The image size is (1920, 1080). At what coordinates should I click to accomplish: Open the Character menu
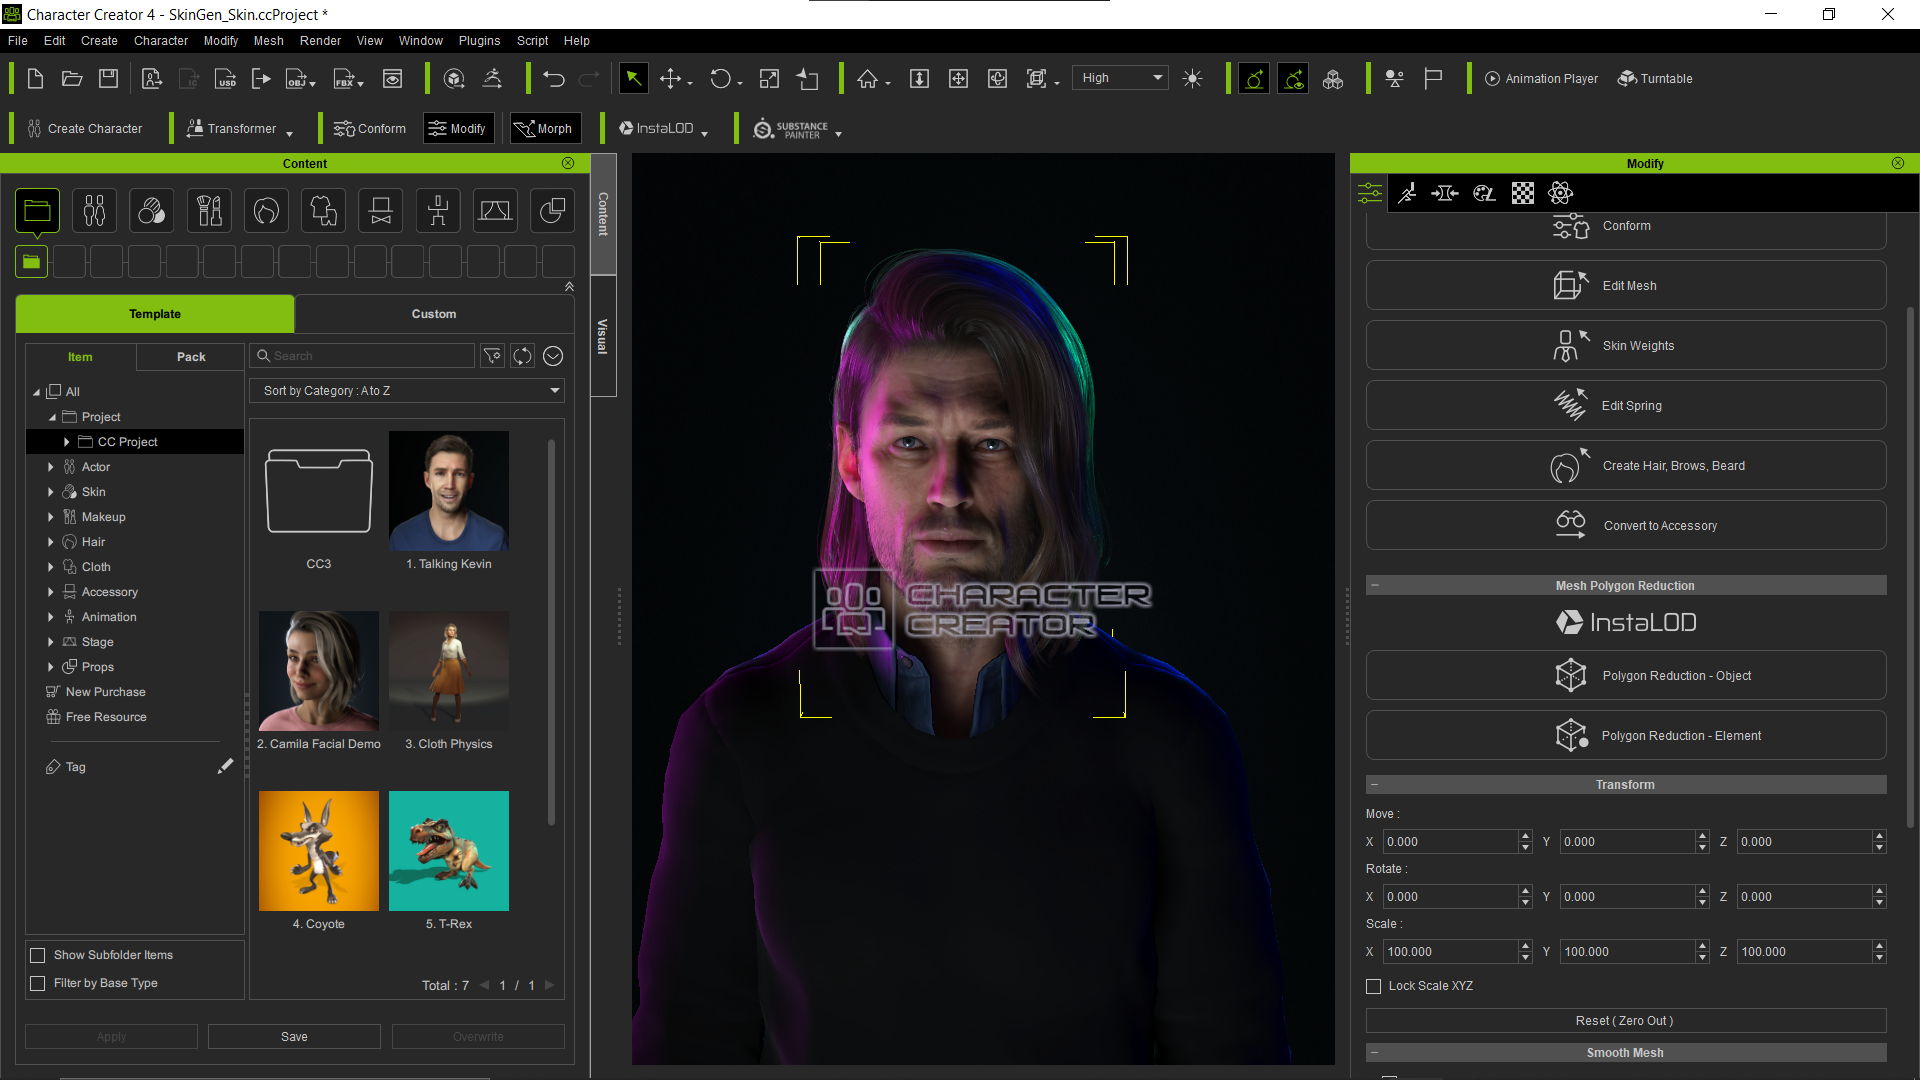(161, 41)
